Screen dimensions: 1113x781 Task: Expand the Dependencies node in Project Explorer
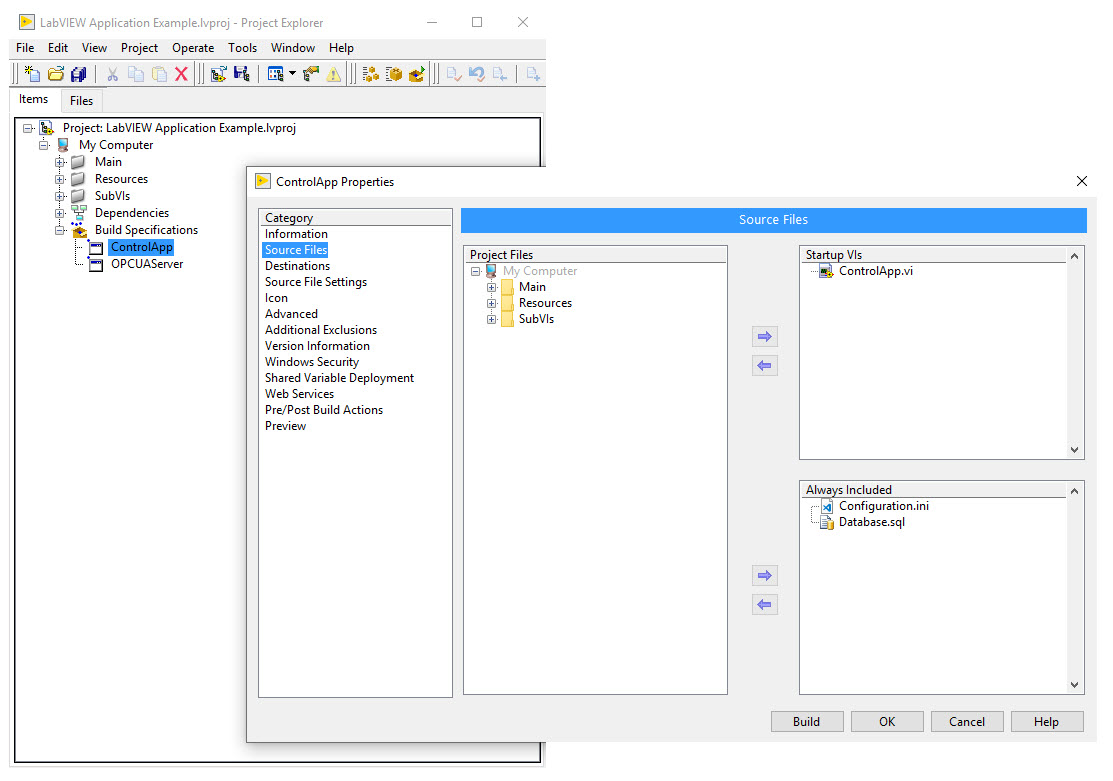tap(60, 214)
